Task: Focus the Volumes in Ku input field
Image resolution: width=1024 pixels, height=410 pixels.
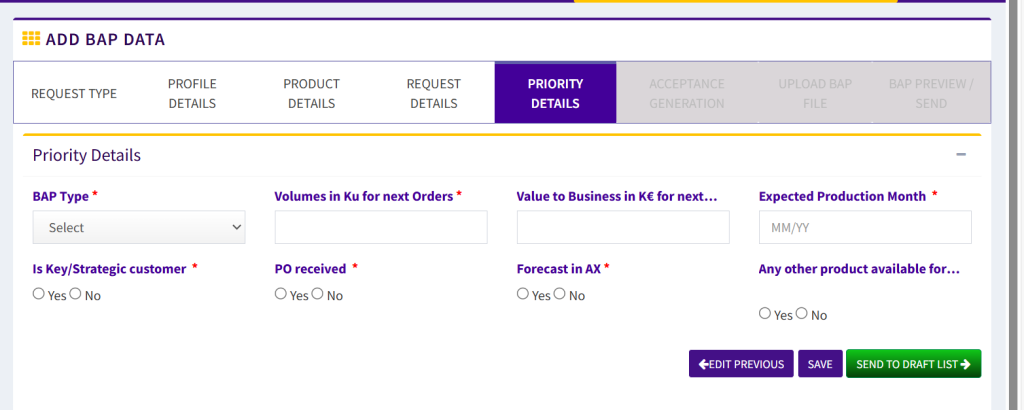Action: coord(381,227)
